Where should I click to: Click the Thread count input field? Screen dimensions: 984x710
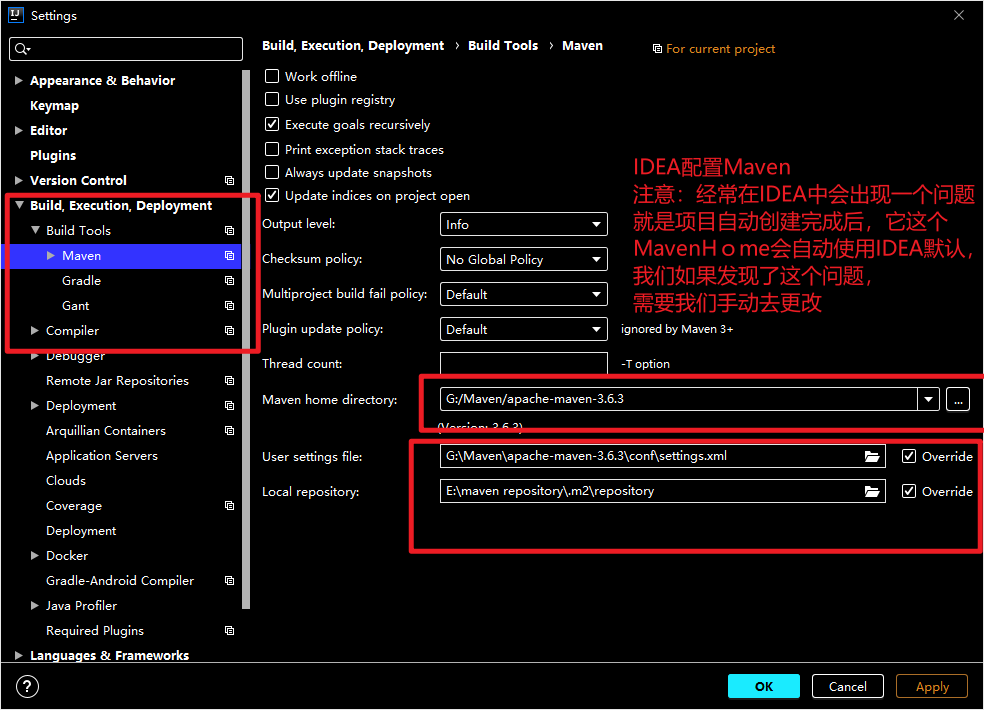pyautogui.click(x=523, y=363)
